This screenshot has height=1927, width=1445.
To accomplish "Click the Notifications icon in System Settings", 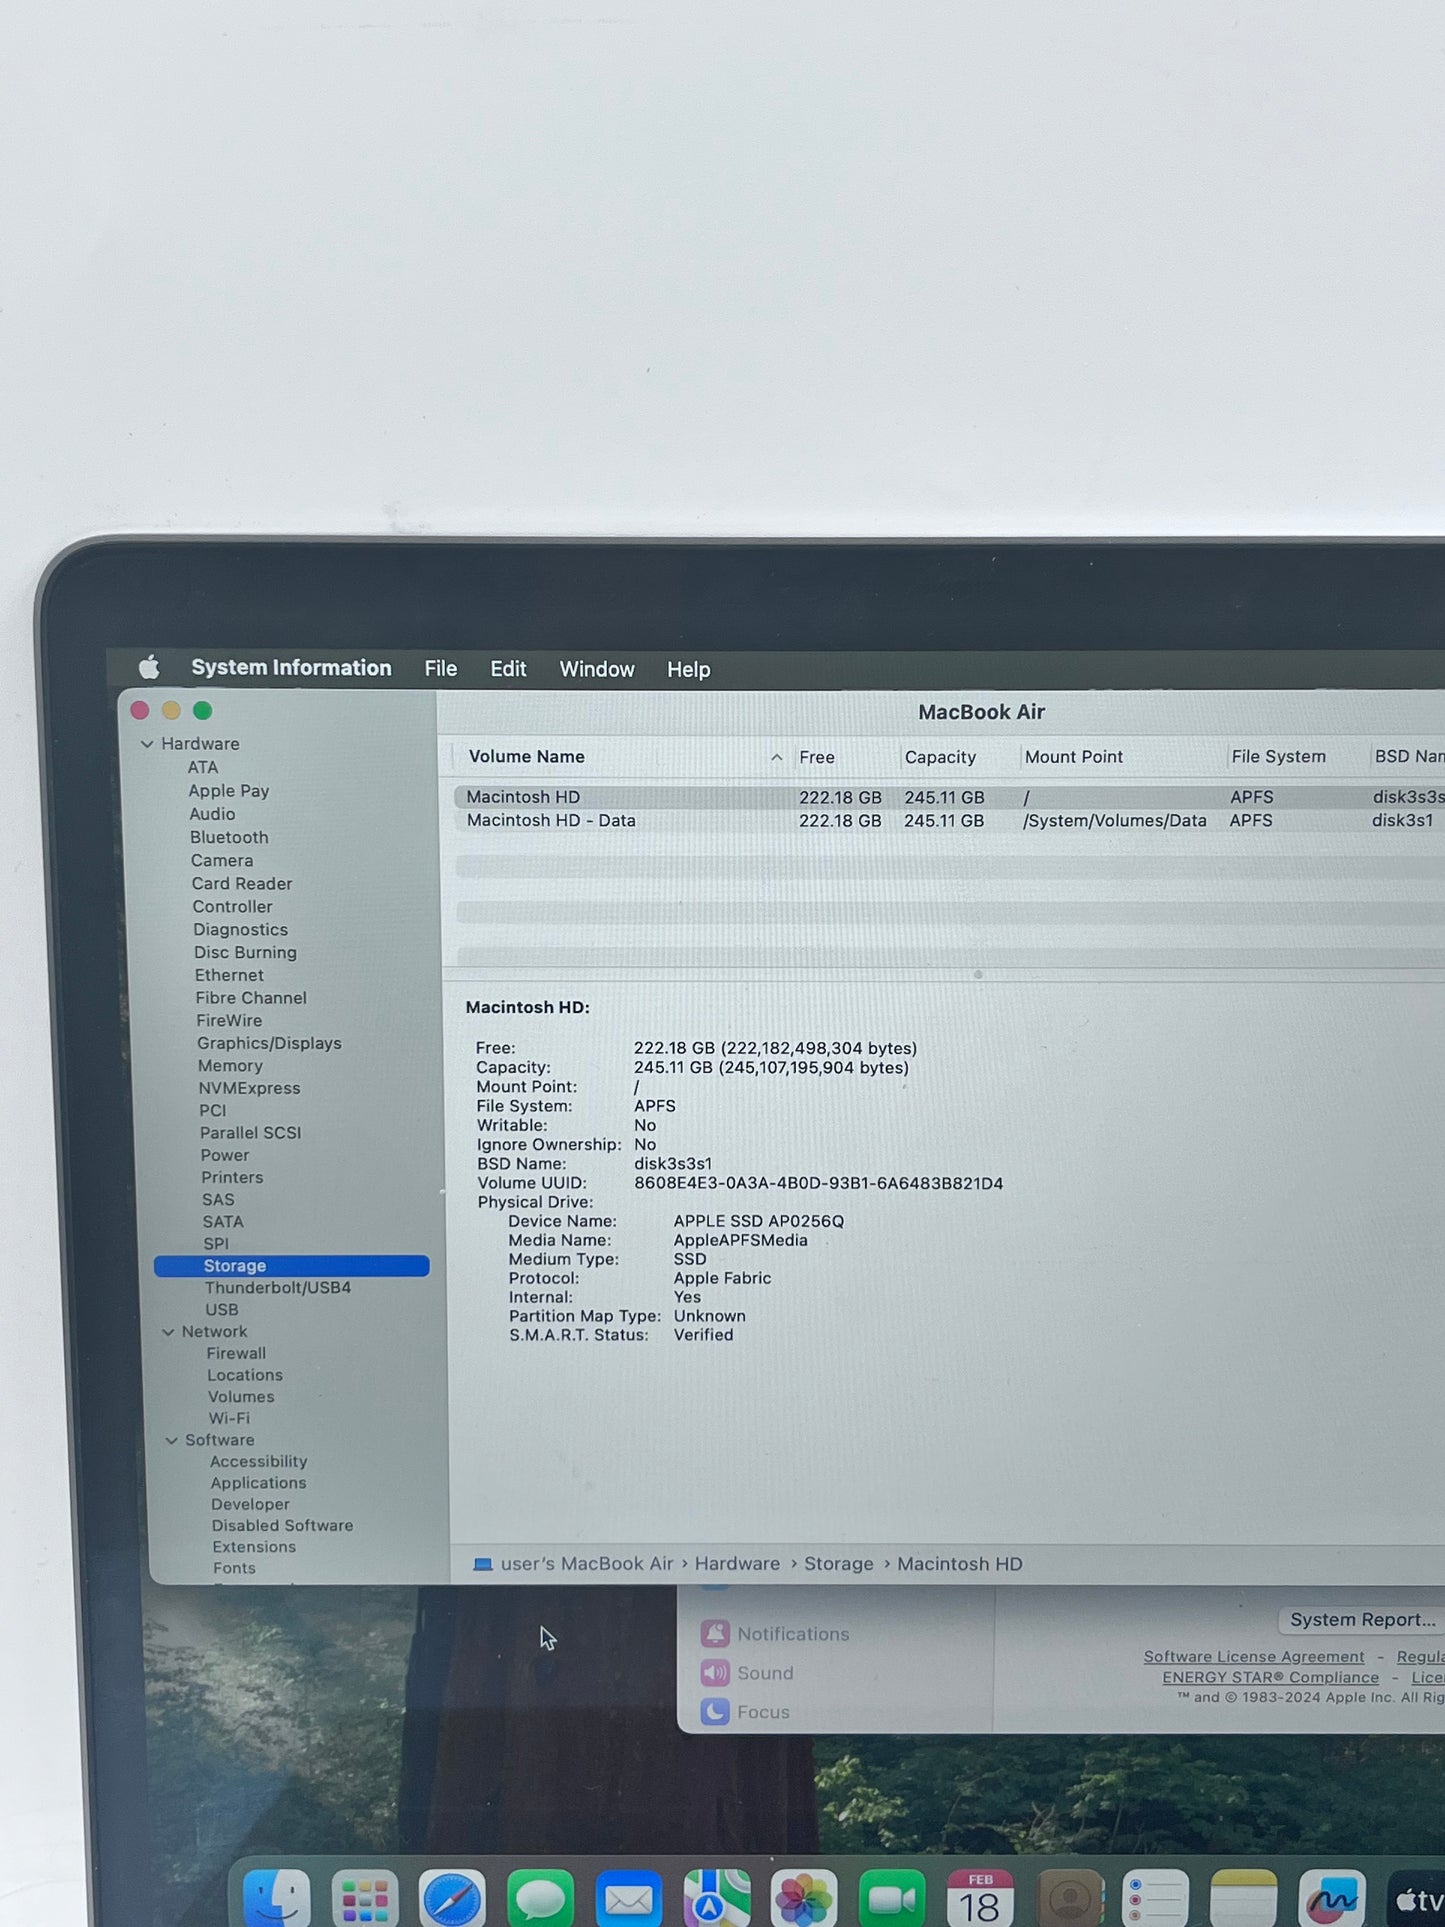I will point(715,1633).
